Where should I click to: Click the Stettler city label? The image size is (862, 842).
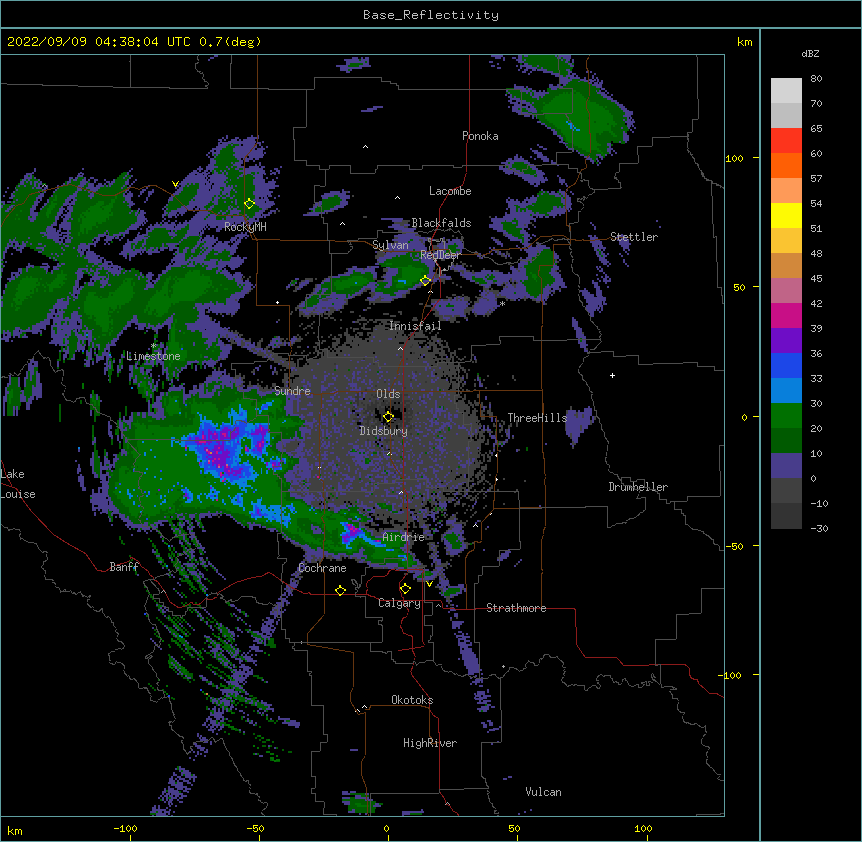point(634,237)
